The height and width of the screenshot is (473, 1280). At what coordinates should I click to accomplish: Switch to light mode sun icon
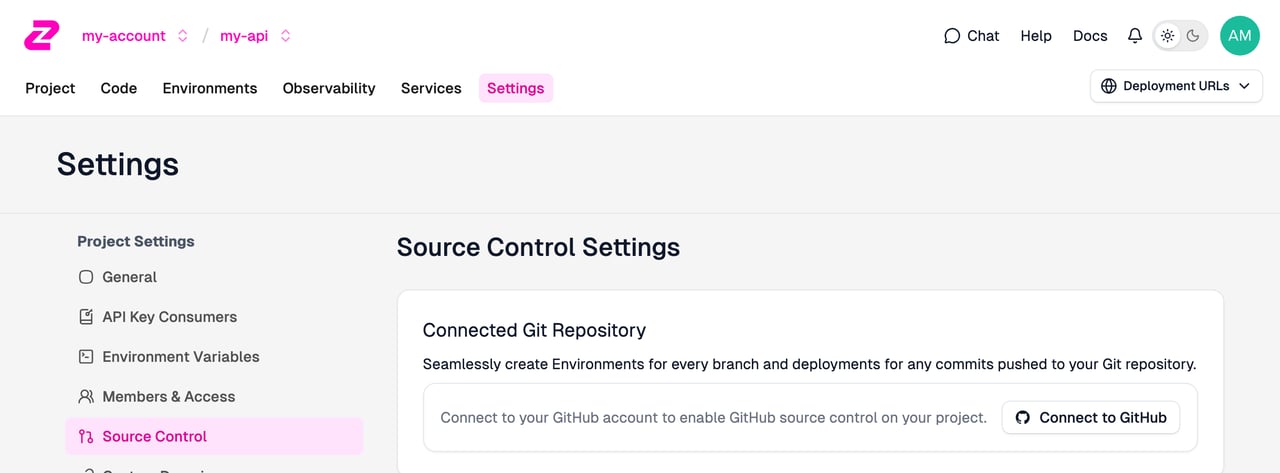coord(1167,36)
